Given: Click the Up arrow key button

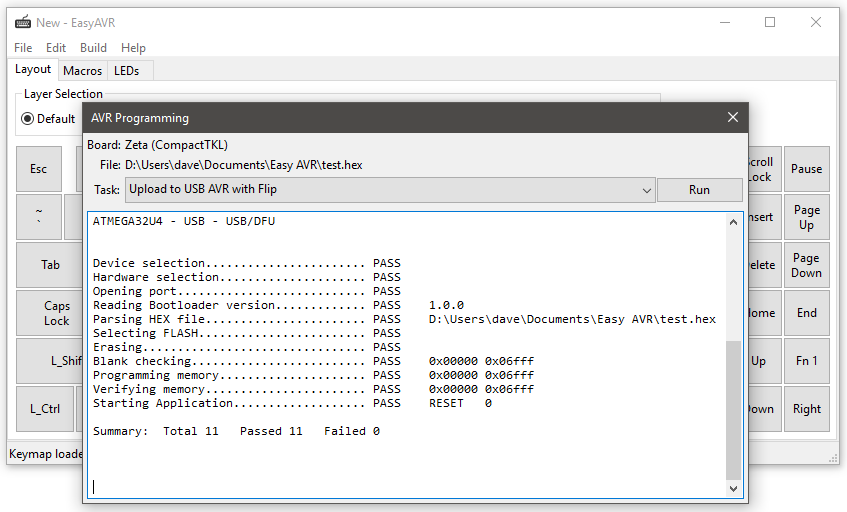Looking at the screenshot, I should pyautogui.click(x=764, y=361).
